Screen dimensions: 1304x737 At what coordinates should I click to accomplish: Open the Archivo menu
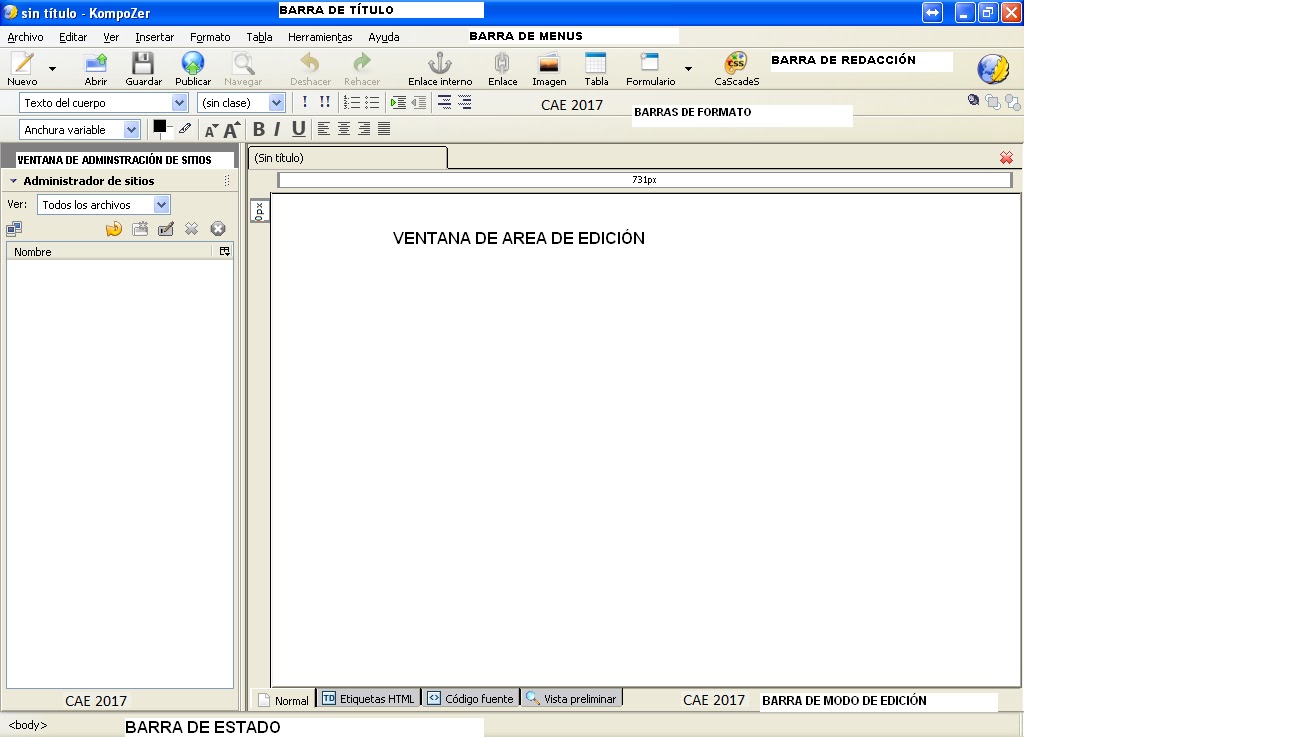(x=25, y=37)
